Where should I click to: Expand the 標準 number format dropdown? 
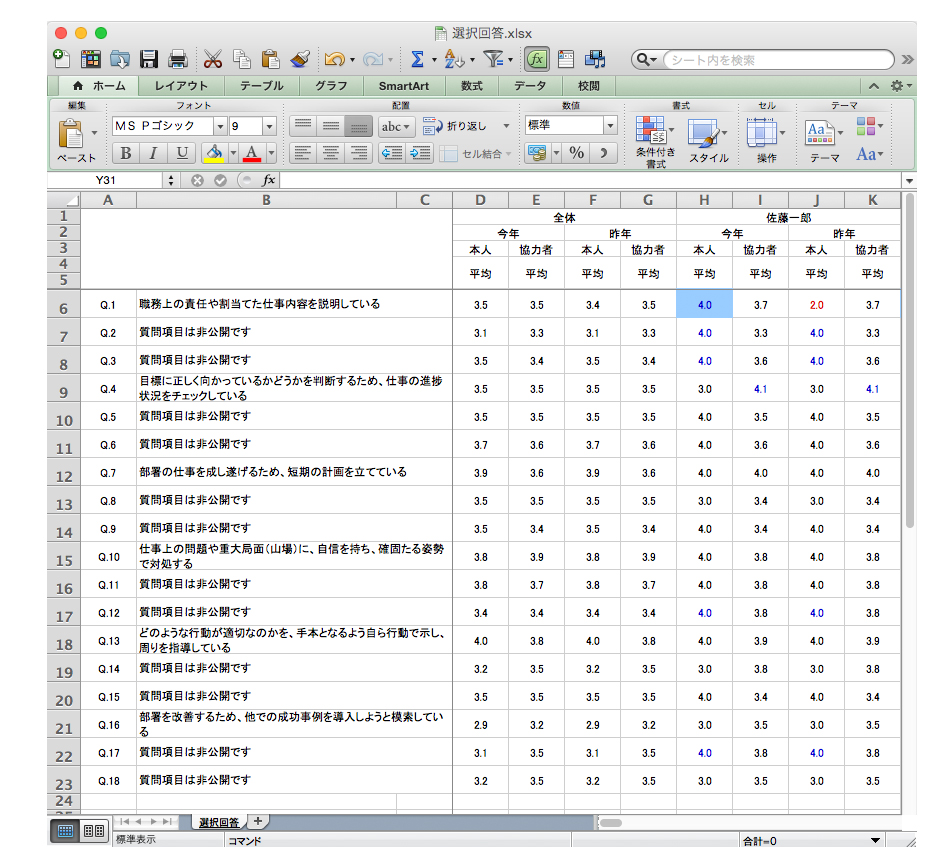[609, 126]
